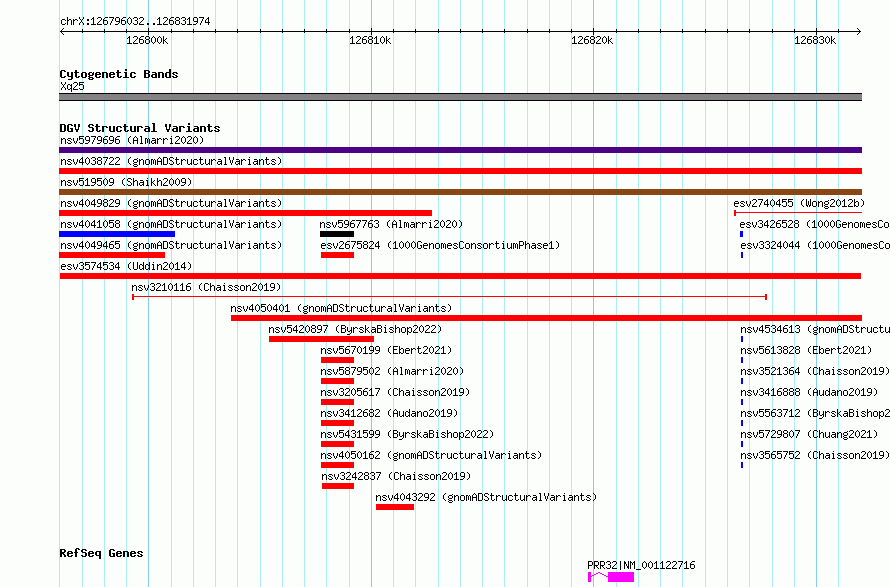Select the red nsv4050401 variant bar
890x587 pixels.
click(x=547, y=318)
